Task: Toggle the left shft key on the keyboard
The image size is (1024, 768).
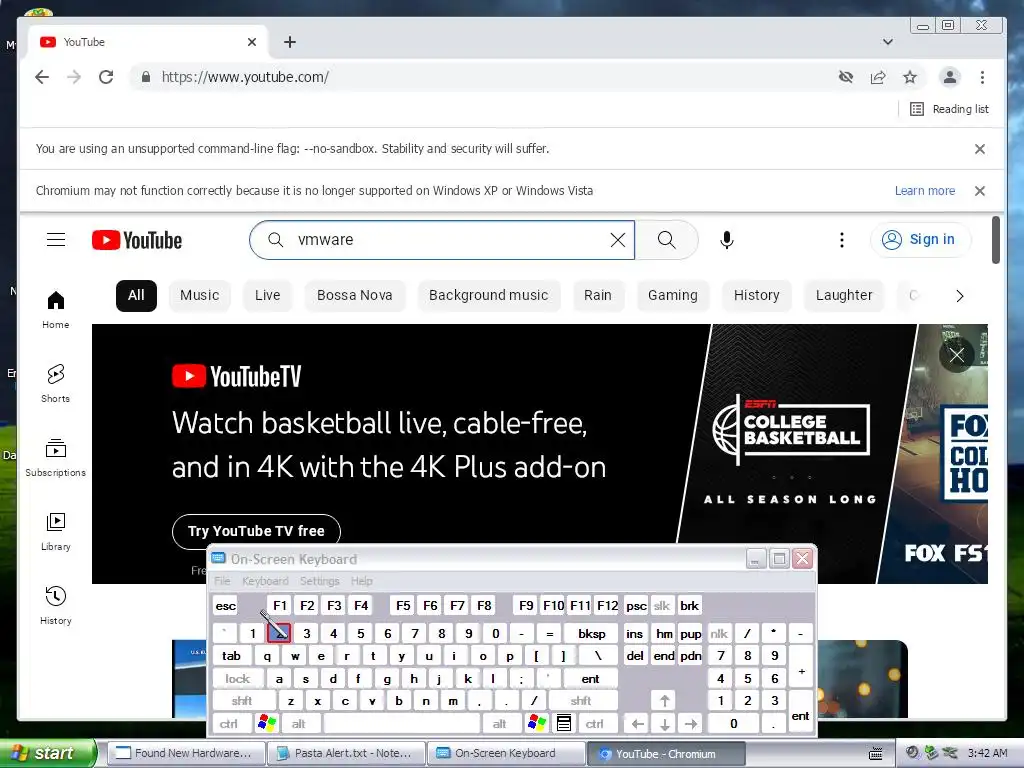Action: (244, 701)
